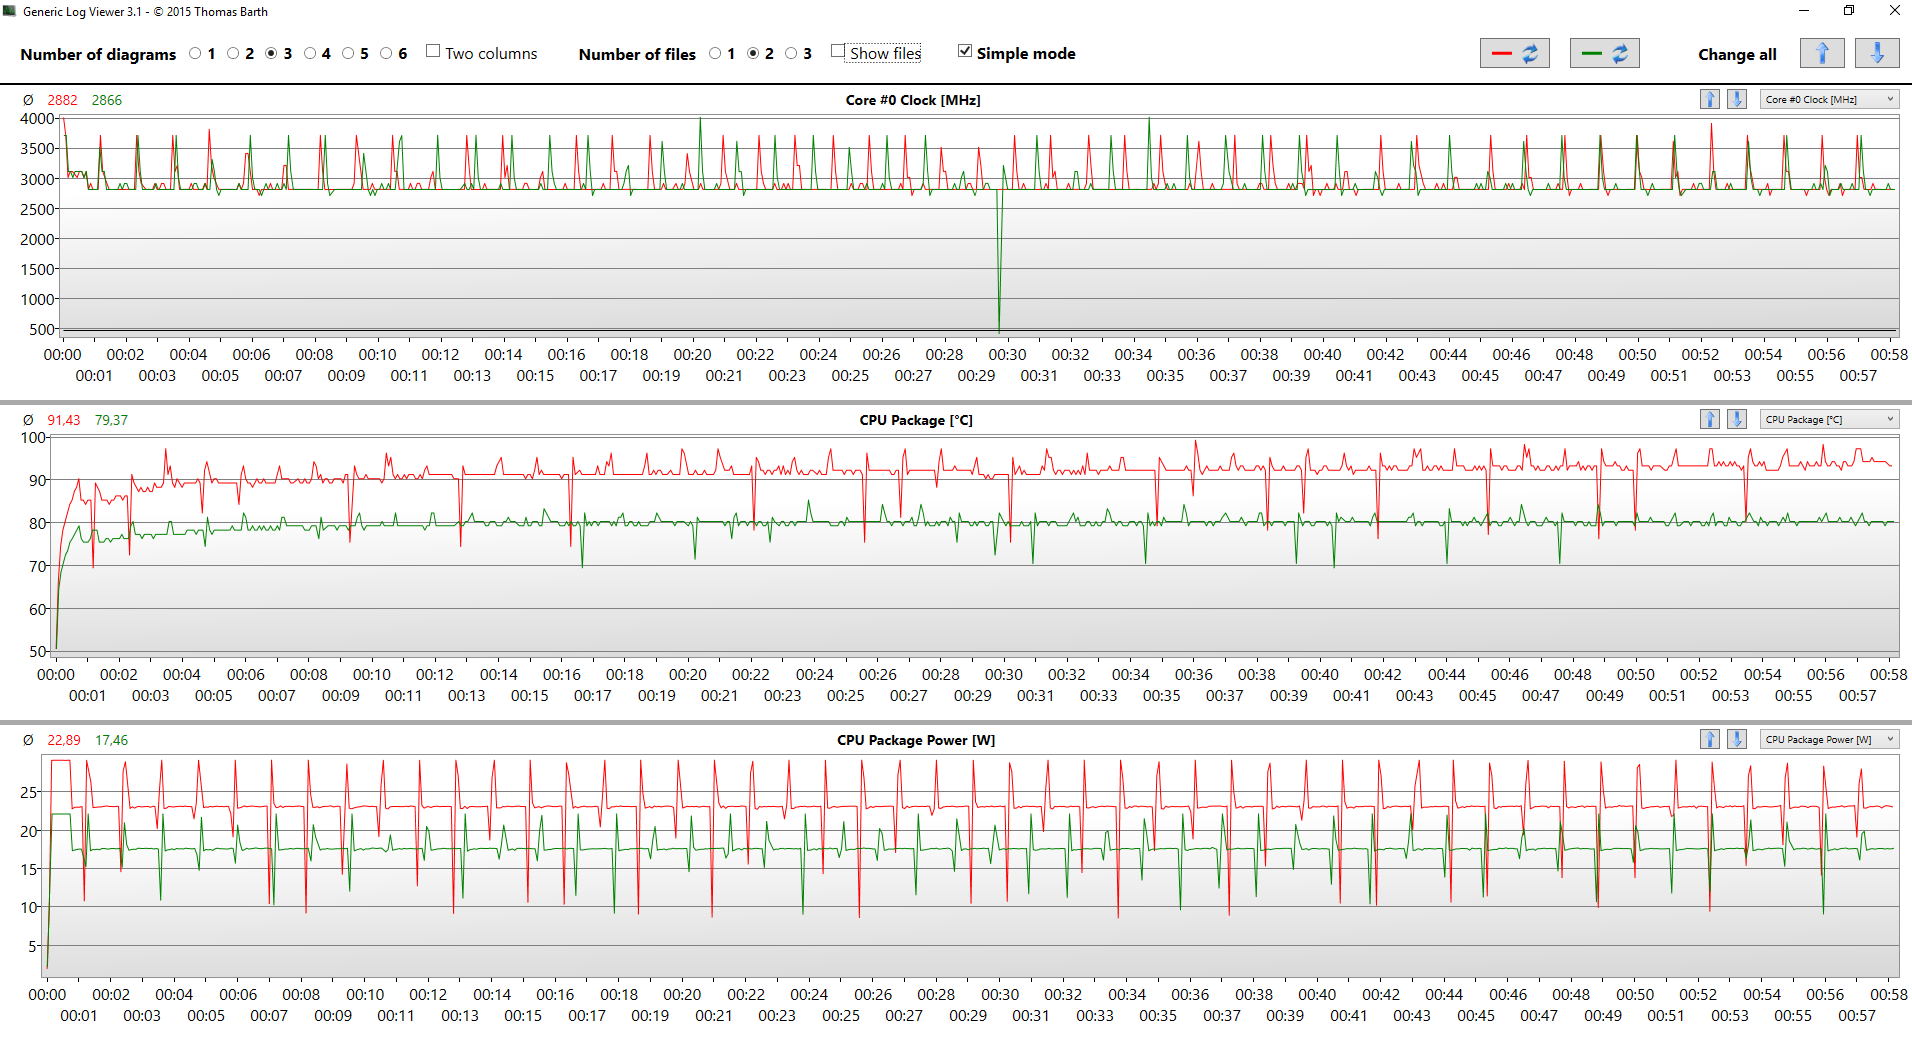Viewport: 1912px width, 1040px height.
Task: Click up arrow on Core #0 Clock diagram
Action: (1710, 99)
